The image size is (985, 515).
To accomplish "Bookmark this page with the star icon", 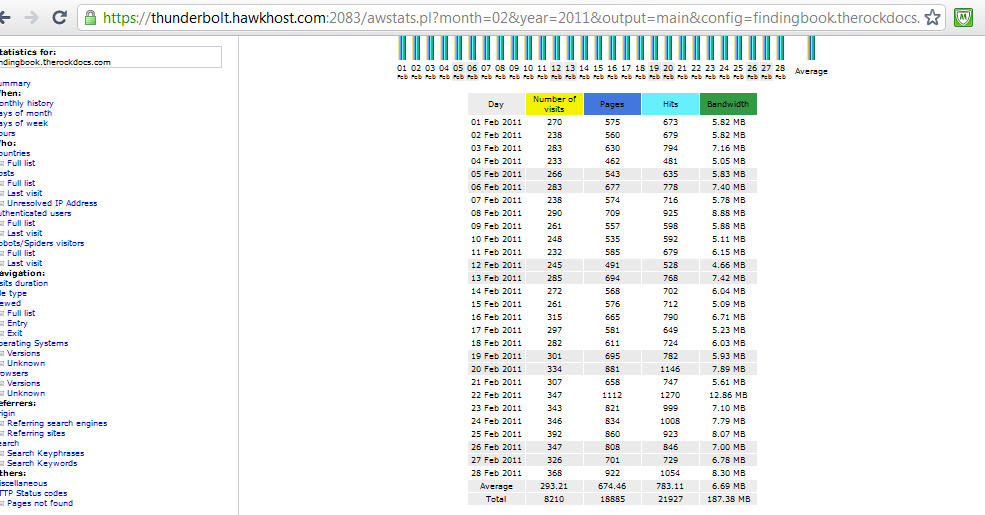I will [932, 17].
